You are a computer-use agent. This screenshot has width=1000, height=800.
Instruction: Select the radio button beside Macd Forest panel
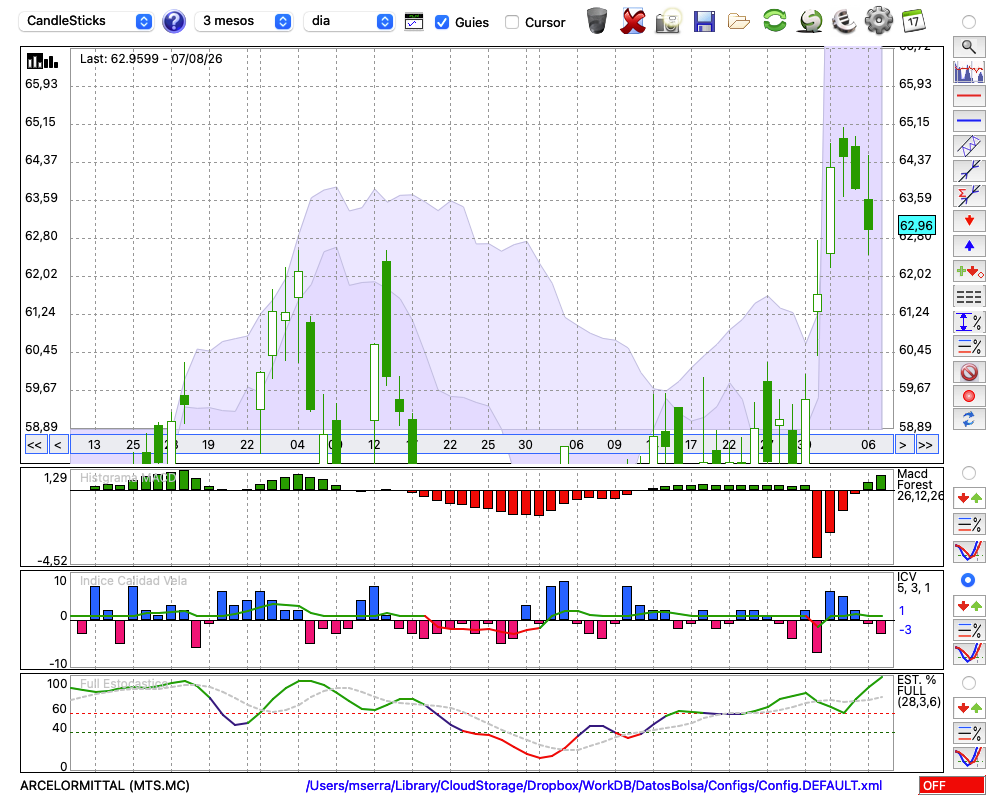tap(968, 473)
